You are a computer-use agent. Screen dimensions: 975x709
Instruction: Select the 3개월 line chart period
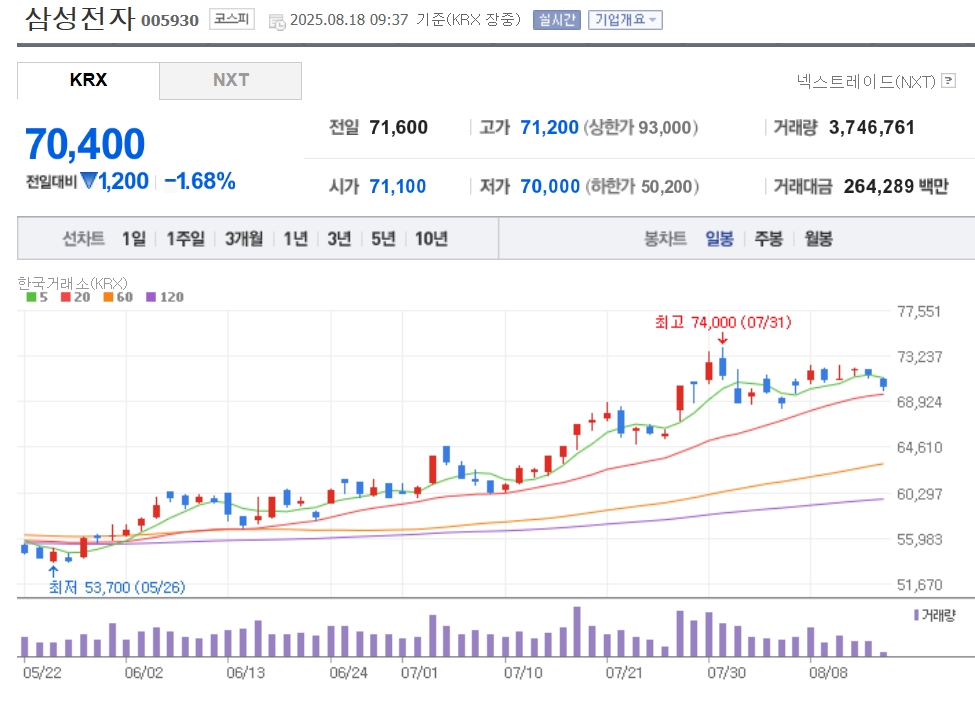tap(244, 239)
